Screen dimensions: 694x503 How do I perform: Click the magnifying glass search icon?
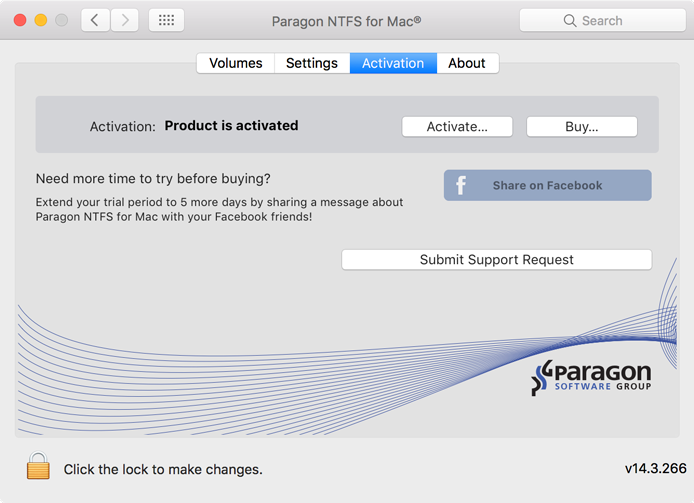pos(570,20)
